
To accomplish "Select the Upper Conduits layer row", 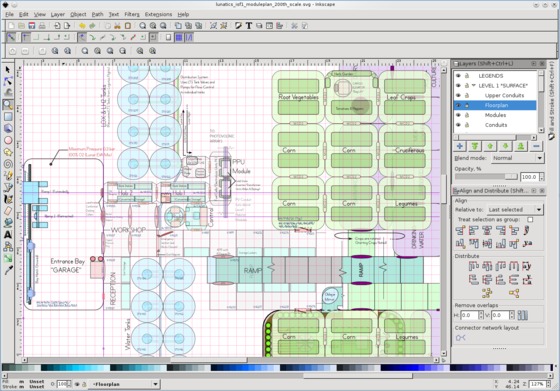I will tap(495, 95).
